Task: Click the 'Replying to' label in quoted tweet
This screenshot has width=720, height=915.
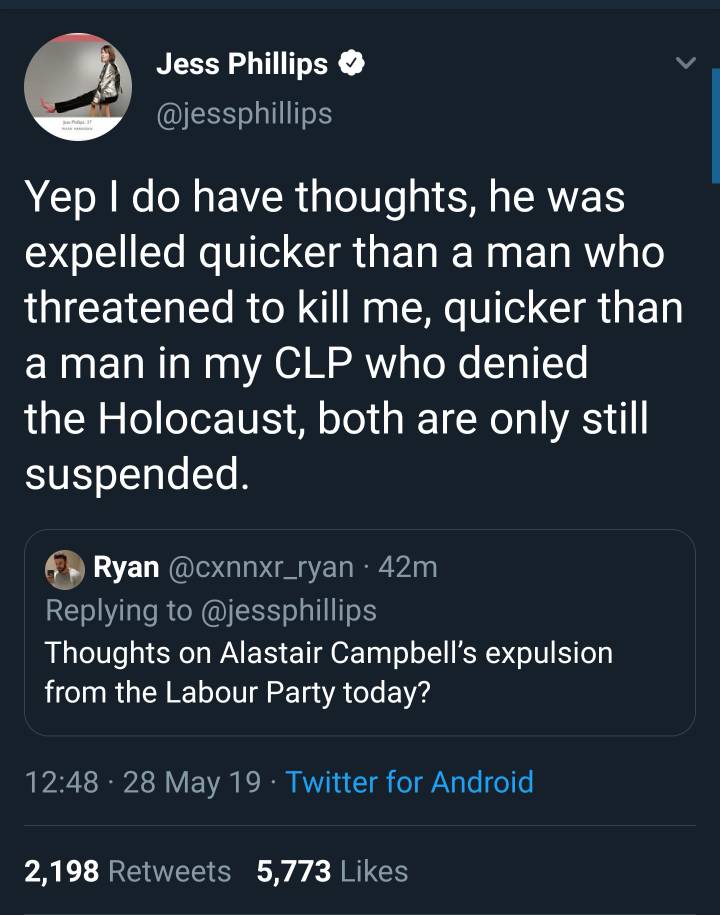Action: [114, 609]
